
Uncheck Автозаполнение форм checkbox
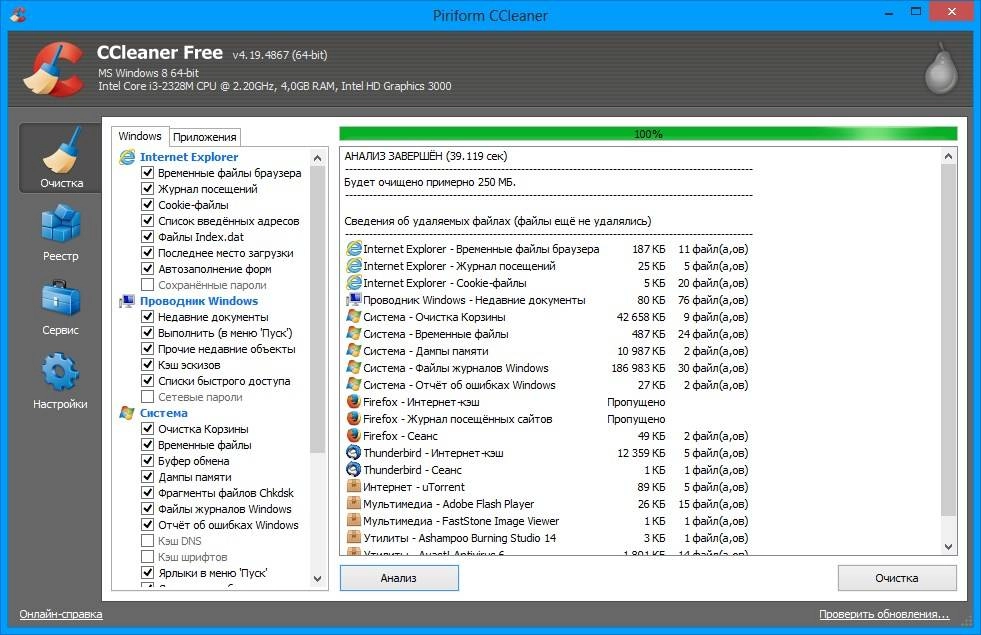[x=148, y=268]
